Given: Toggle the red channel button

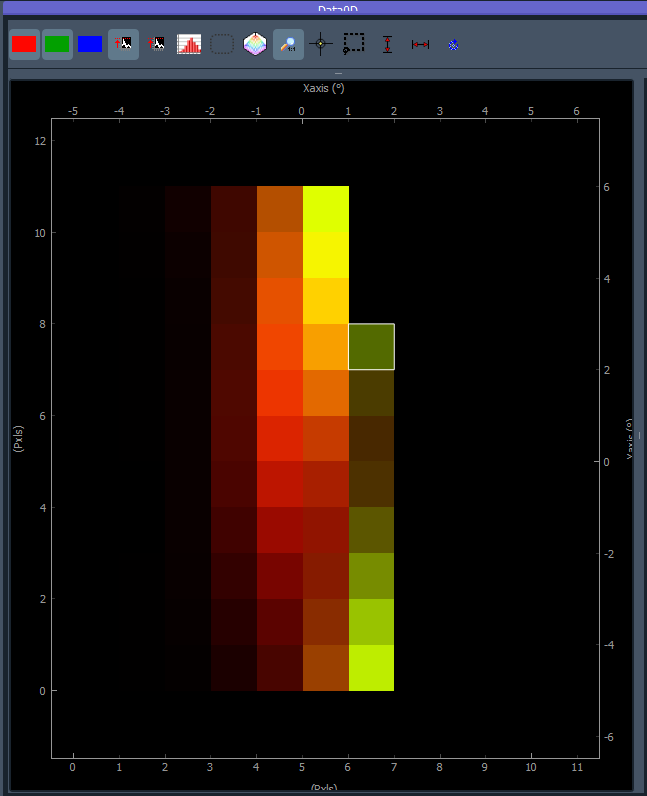Looking at the screenshot, I should (x=24, y=45).
